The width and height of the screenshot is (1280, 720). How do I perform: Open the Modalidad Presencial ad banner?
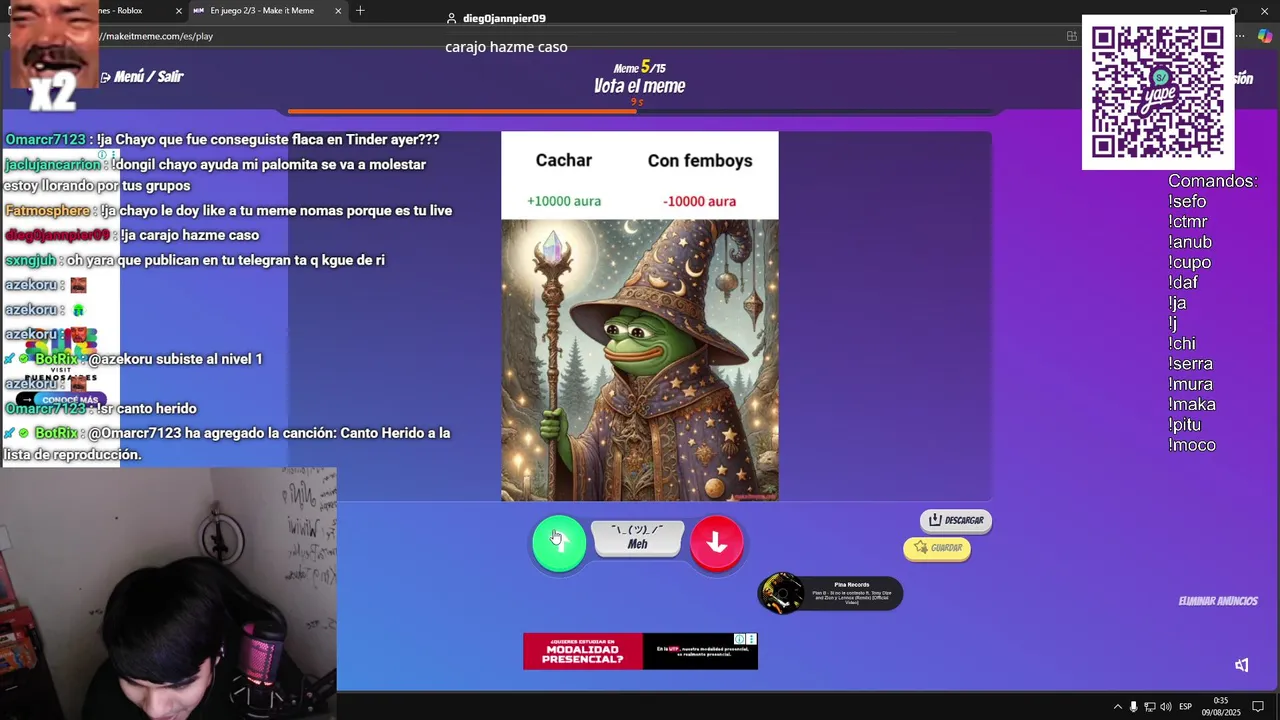pyautogui.click(x=640, y=651)
